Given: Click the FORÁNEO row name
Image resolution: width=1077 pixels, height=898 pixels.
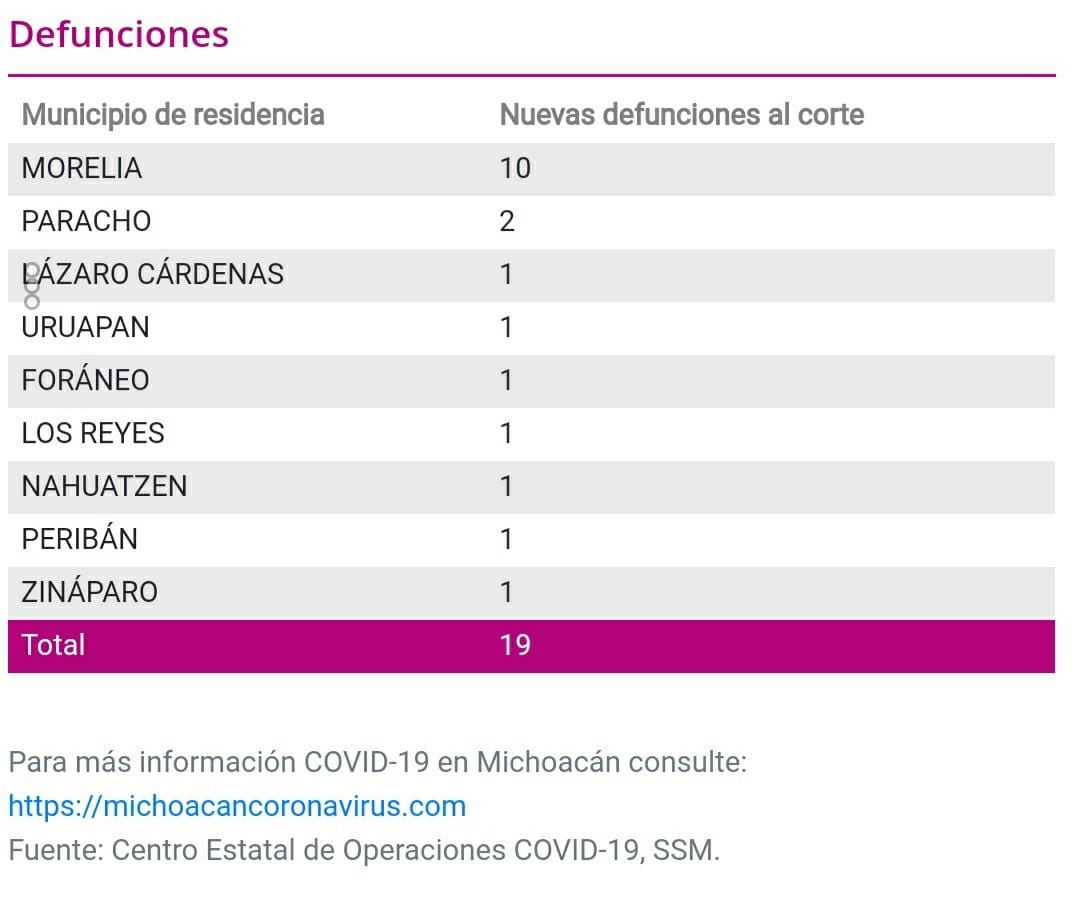Looking at the screenshot, I should (85, 380).
